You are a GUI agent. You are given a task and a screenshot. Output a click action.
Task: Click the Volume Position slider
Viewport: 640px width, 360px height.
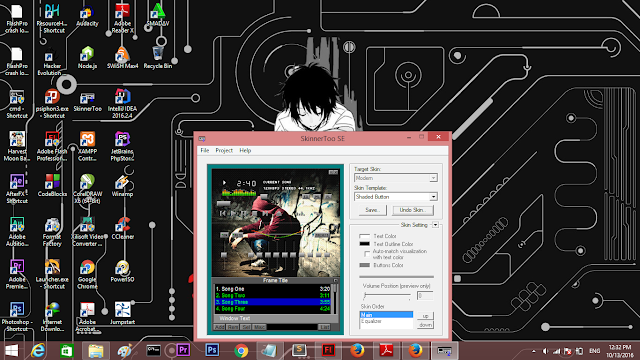pyautogui.click(x=387, y=295)
